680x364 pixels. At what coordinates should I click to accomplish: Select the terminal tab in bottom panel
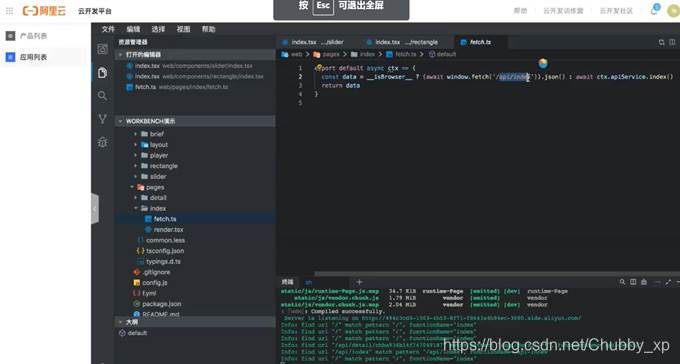click(x=287, y=282)
